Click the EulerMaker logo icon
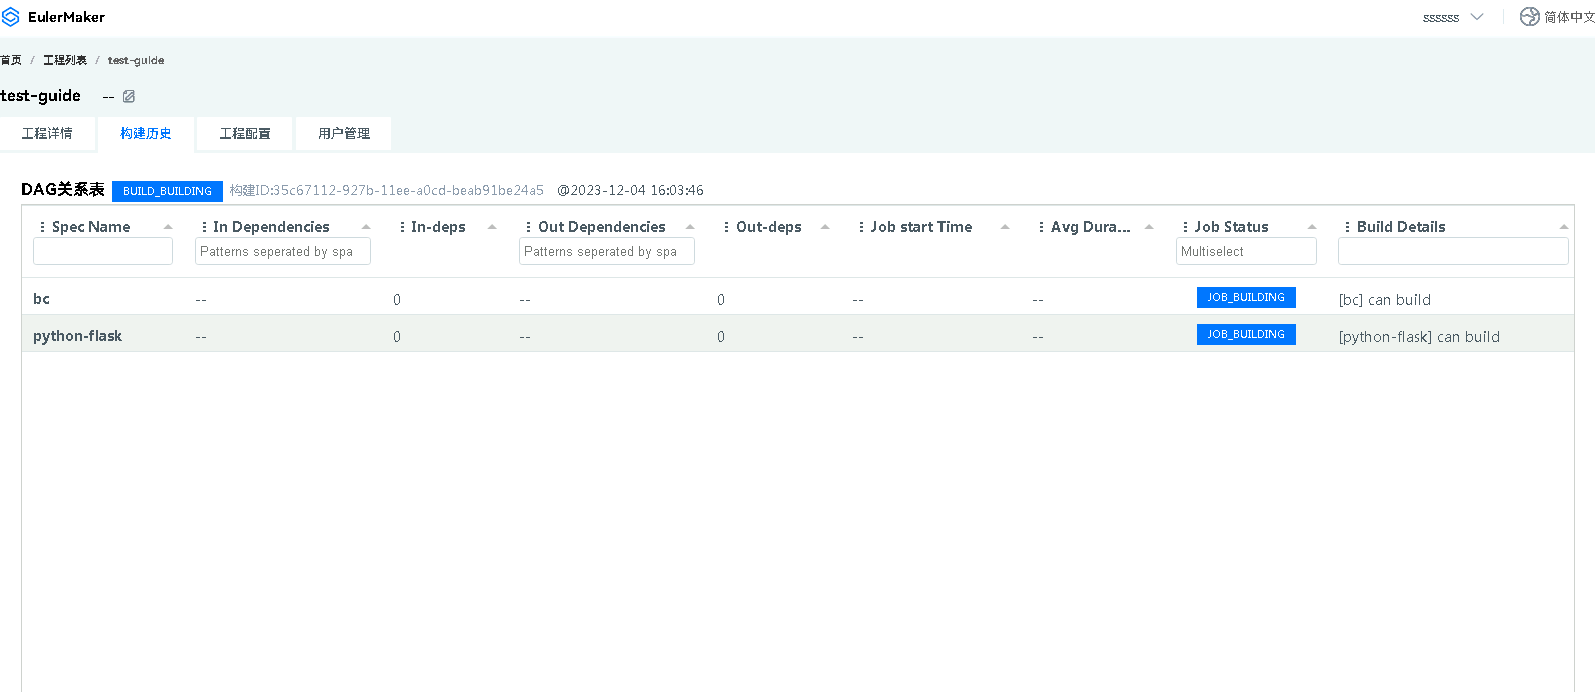 coord(11,17)
